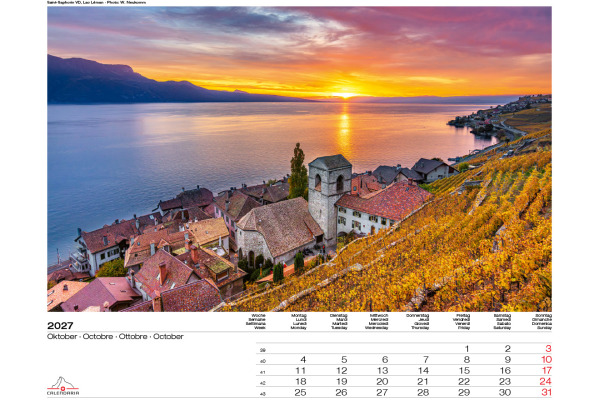
Task: Choose Tuesday date 5
Action: (x=344, y=360)
